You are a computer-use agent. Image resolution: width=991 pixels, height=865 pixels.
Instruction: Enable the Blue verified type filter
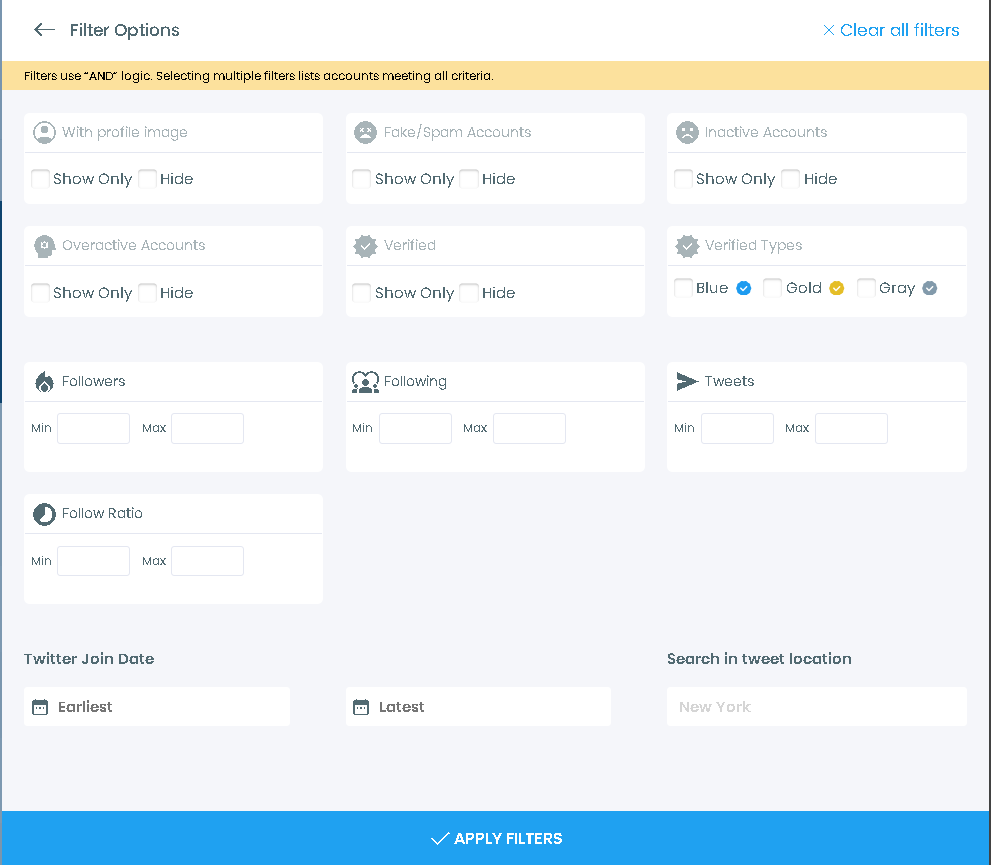click(x=682, y=287)
